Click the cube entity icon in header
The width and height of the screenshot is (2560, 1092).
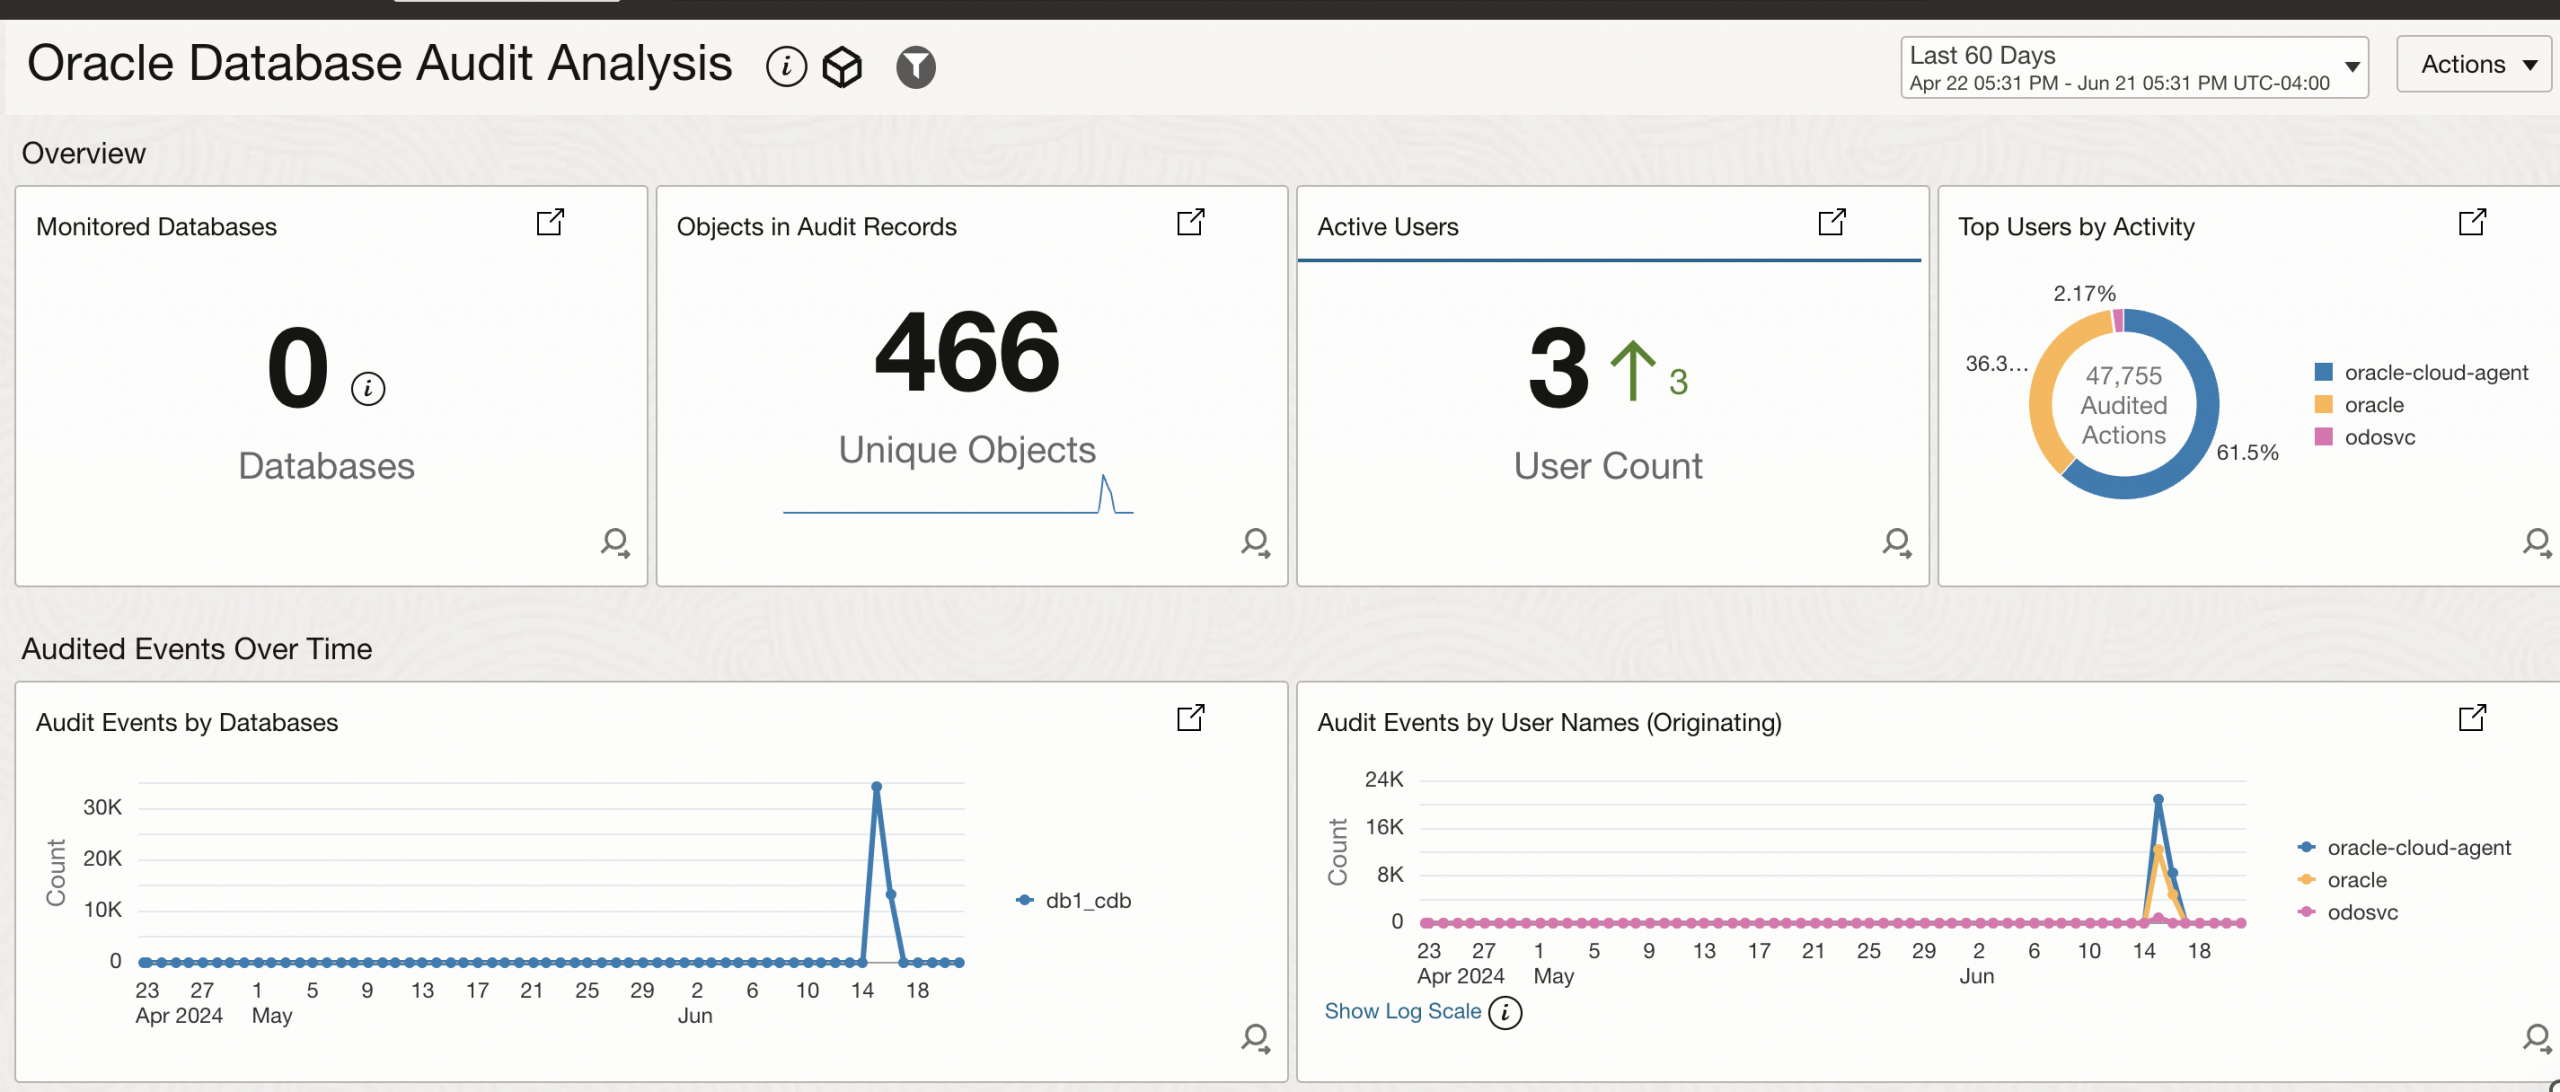[842, 67]
